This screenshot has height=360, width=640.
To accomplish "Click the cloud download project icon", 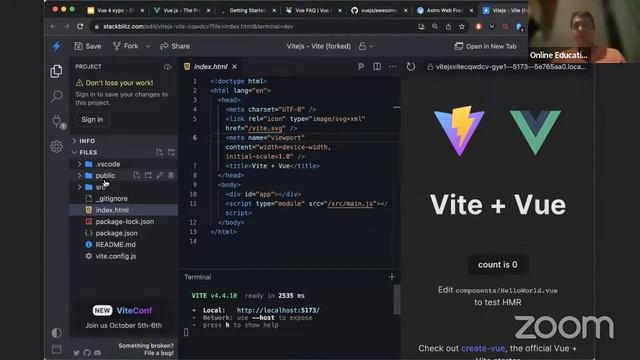I will (167, 67).
